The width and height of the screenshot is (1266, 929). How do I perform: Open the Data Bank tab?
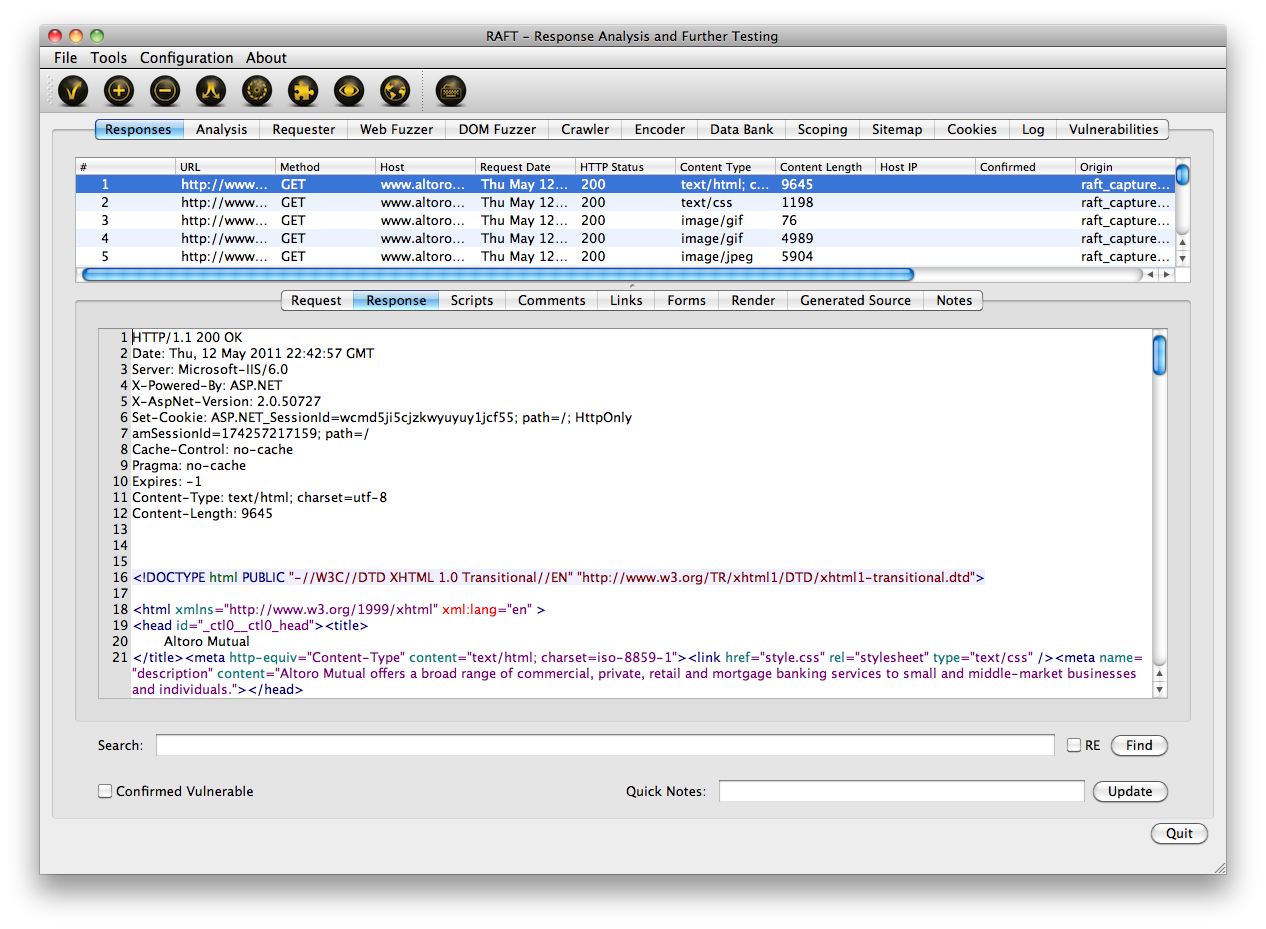742,129
